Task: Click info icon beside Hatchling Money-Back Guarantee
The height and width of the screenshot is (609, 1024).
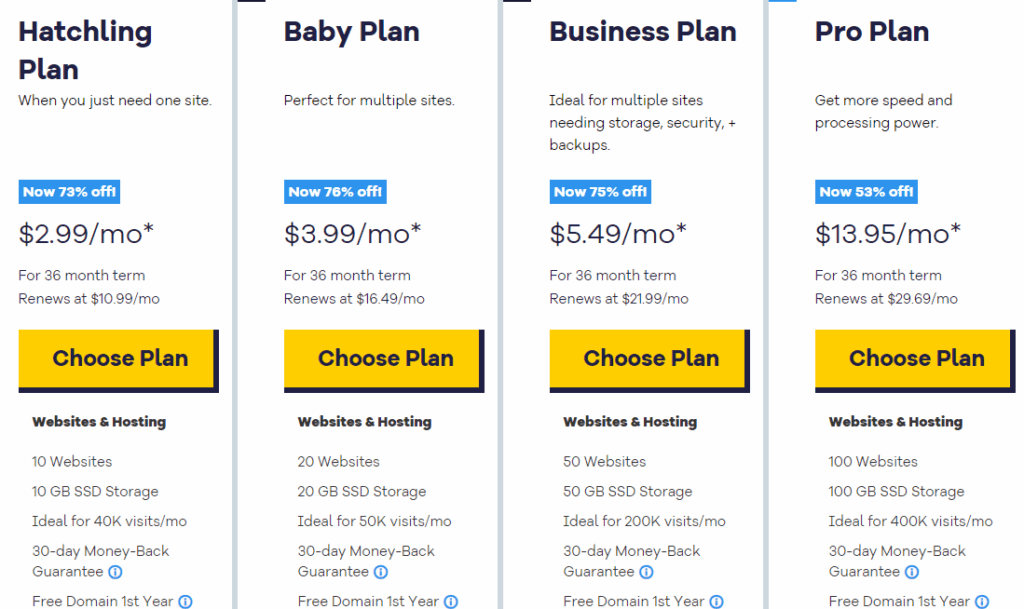Action: [x=115, y=572]
